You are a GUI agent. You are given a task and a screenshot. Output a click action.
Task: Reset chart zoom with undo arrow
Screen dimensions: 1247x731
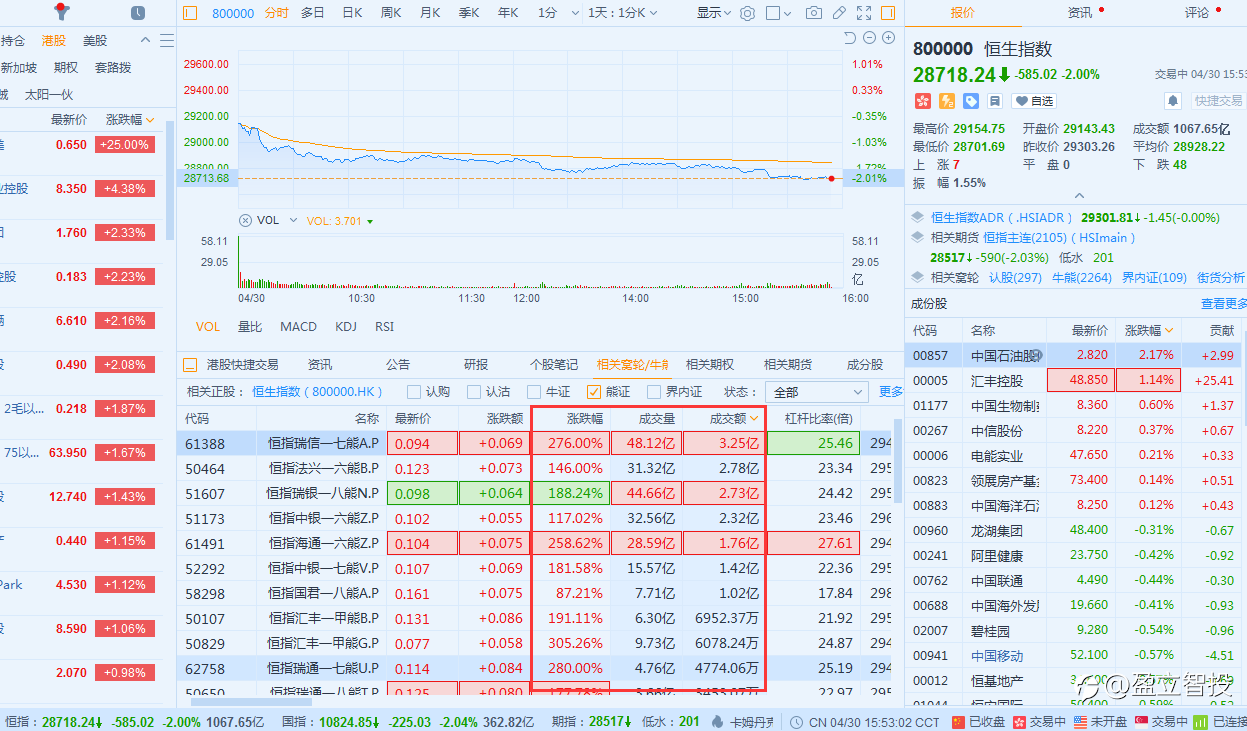pos(850,38)
